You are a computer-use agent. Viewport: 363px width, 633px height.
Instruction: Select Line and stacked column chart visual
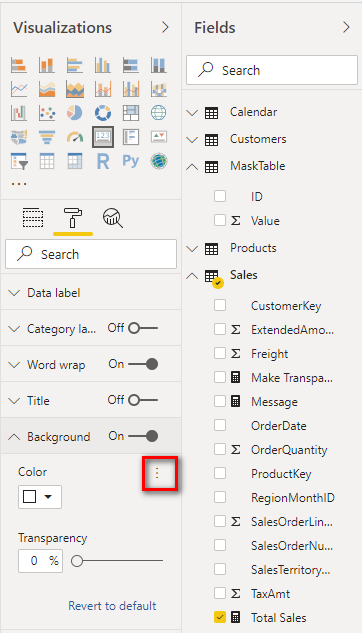[x=103, y=89]
